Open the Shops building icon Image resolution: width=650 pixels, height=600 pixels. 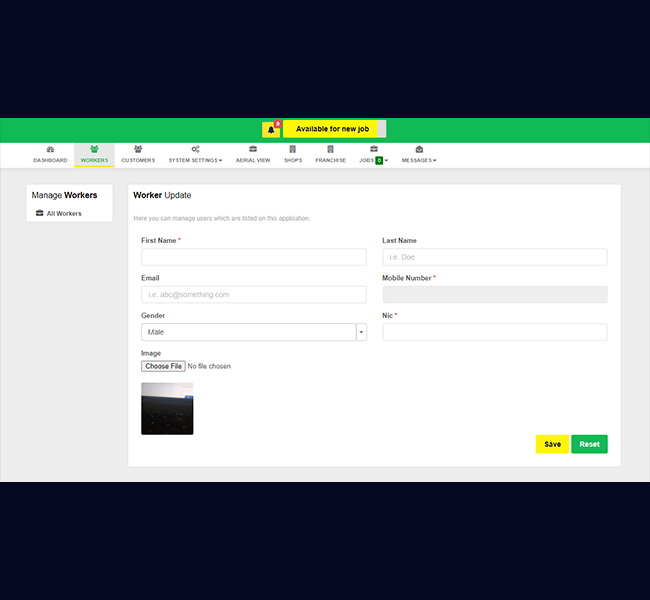[x=293, y=149]
